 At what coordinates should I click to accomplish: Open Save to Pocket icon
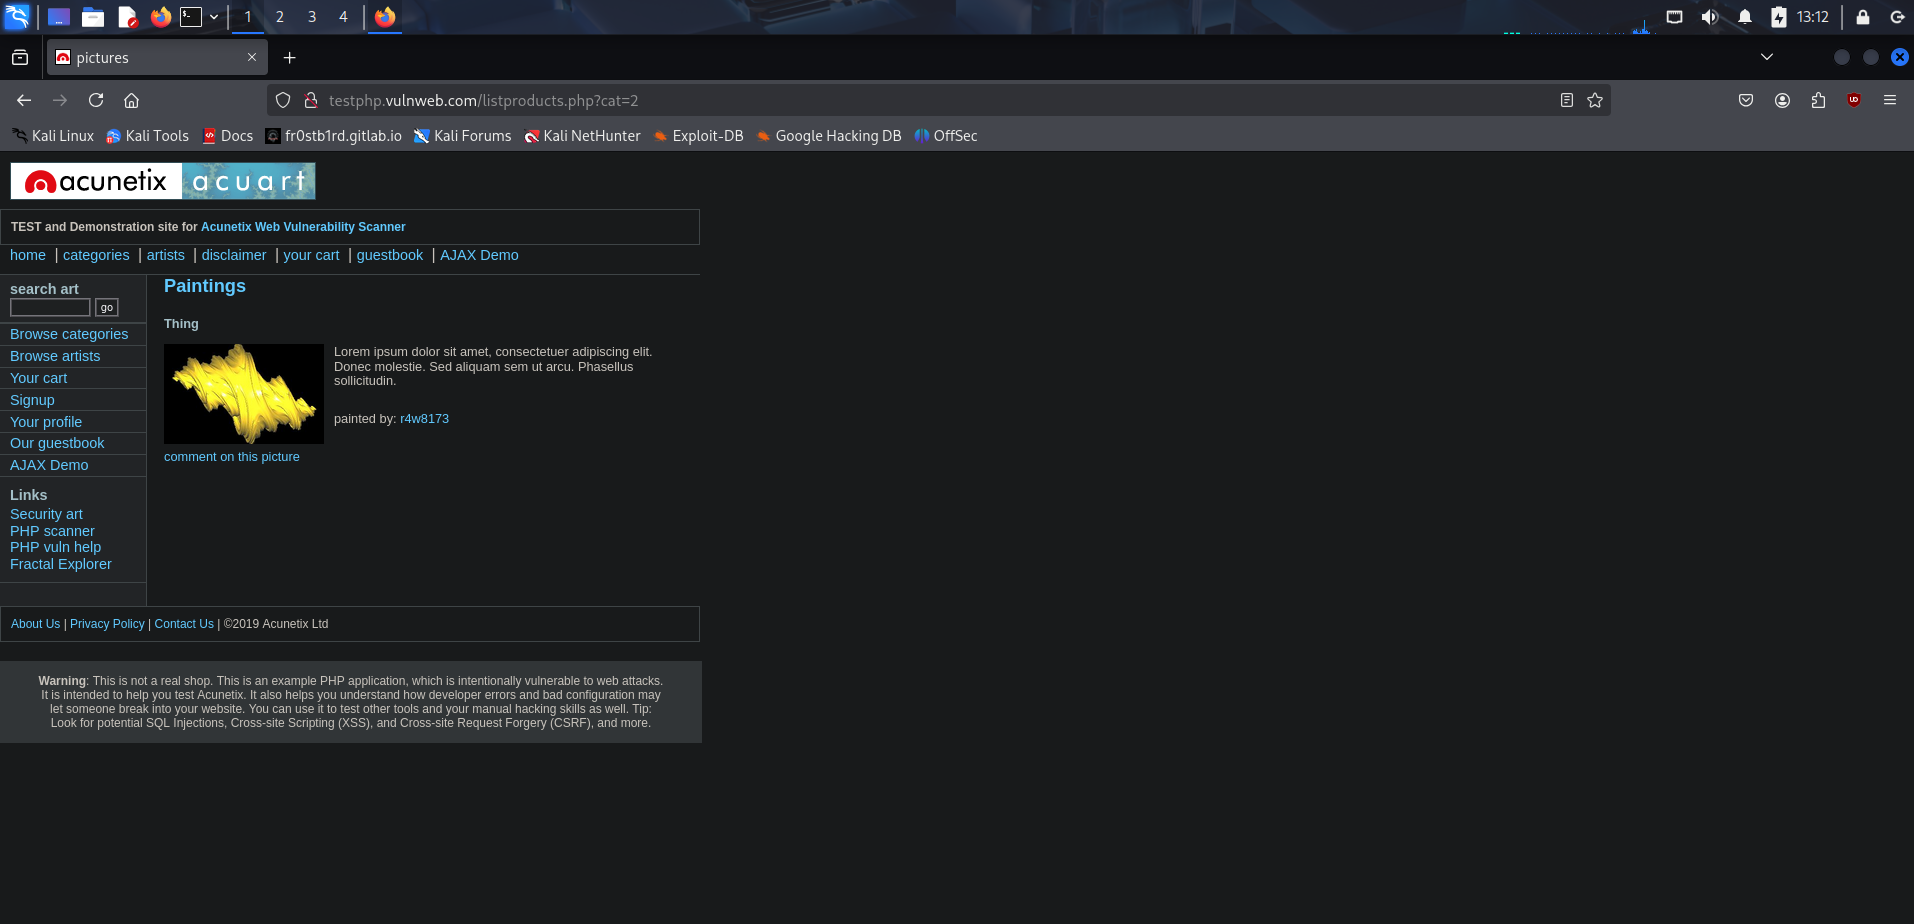coord(1746,100)
